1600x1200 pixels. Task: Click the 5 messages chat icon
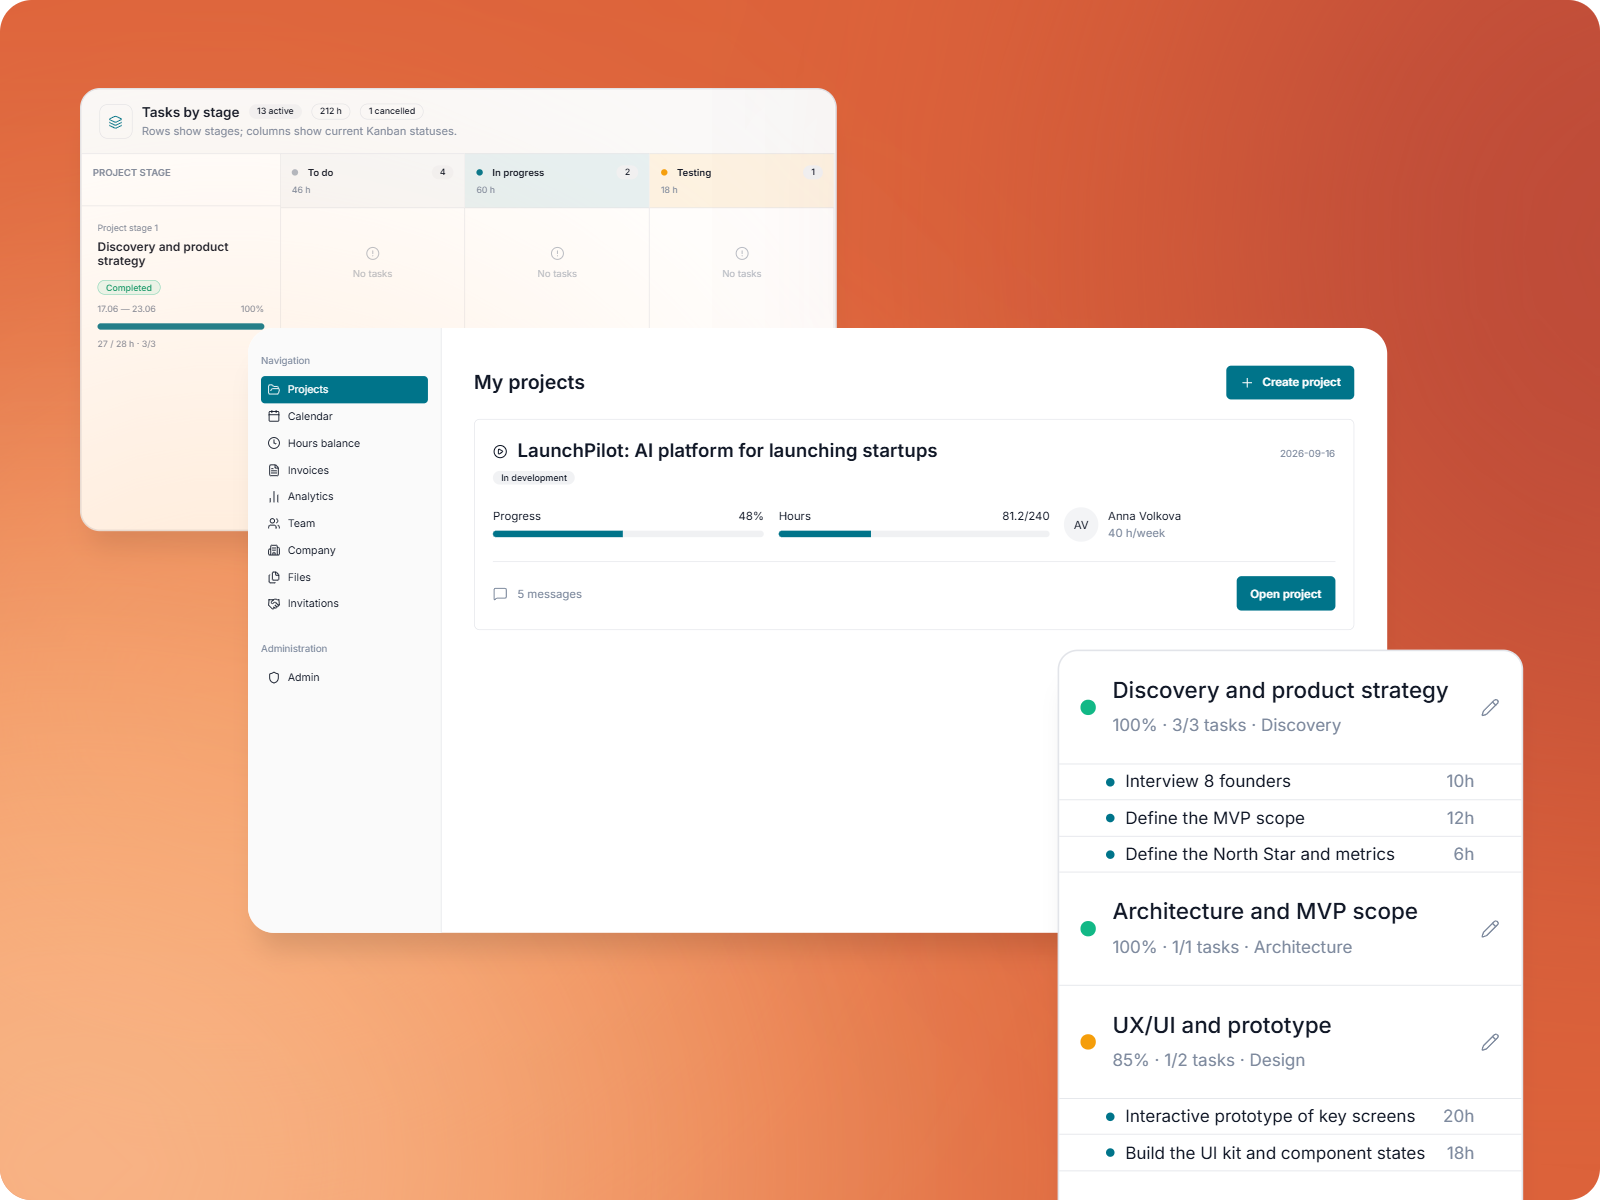point(500,594)
